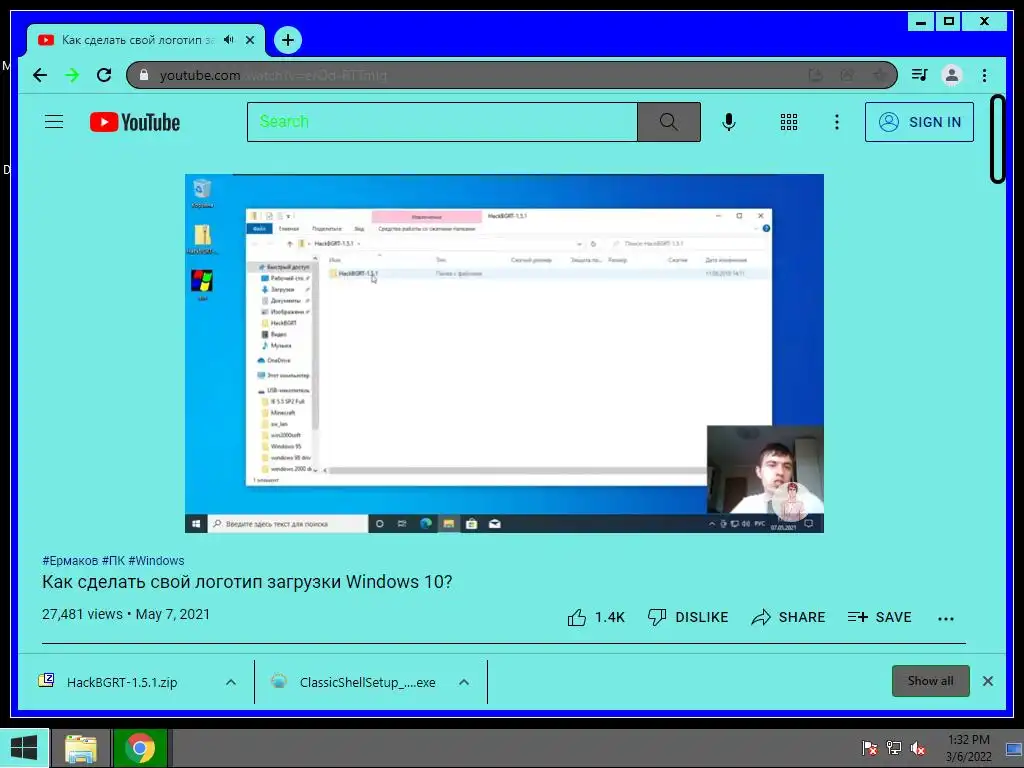Maximize the Chrome window
1024x768 pixels.
(x=949, y=22)
